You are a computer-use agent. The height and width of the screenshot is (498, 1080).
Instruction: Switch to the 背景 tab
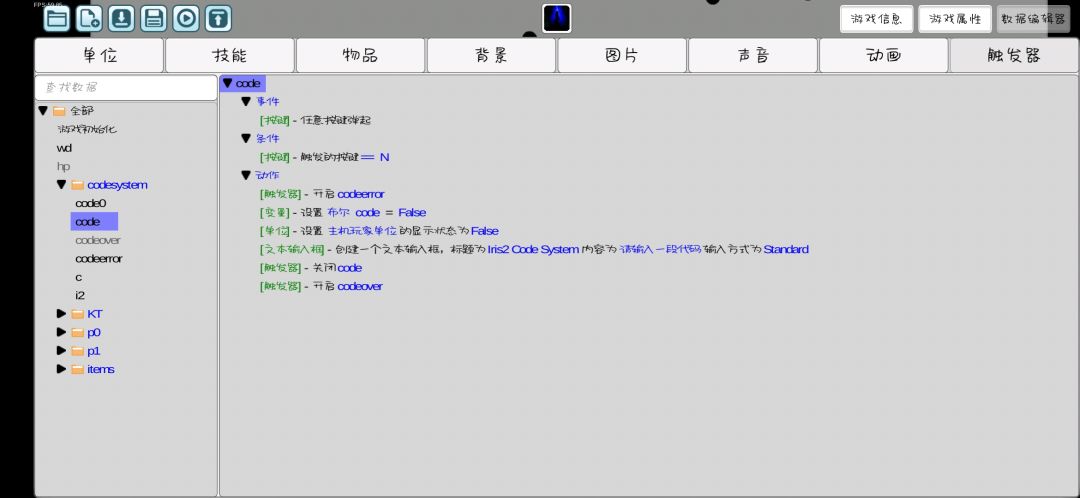491,55
